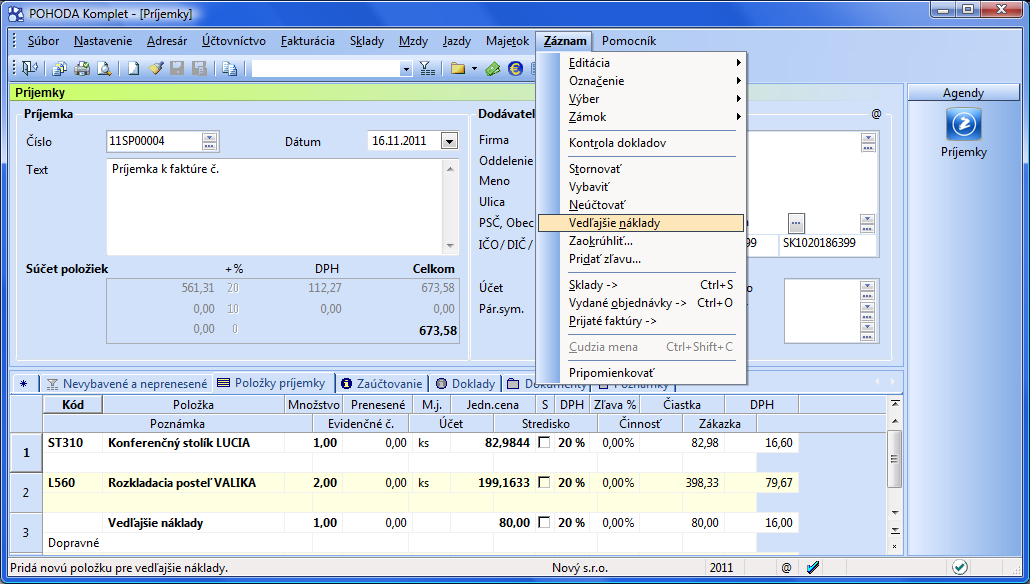Jump to the table bottom with the bottom arrow button
This screenshot has height=584, width=1030.
point(895,530)
